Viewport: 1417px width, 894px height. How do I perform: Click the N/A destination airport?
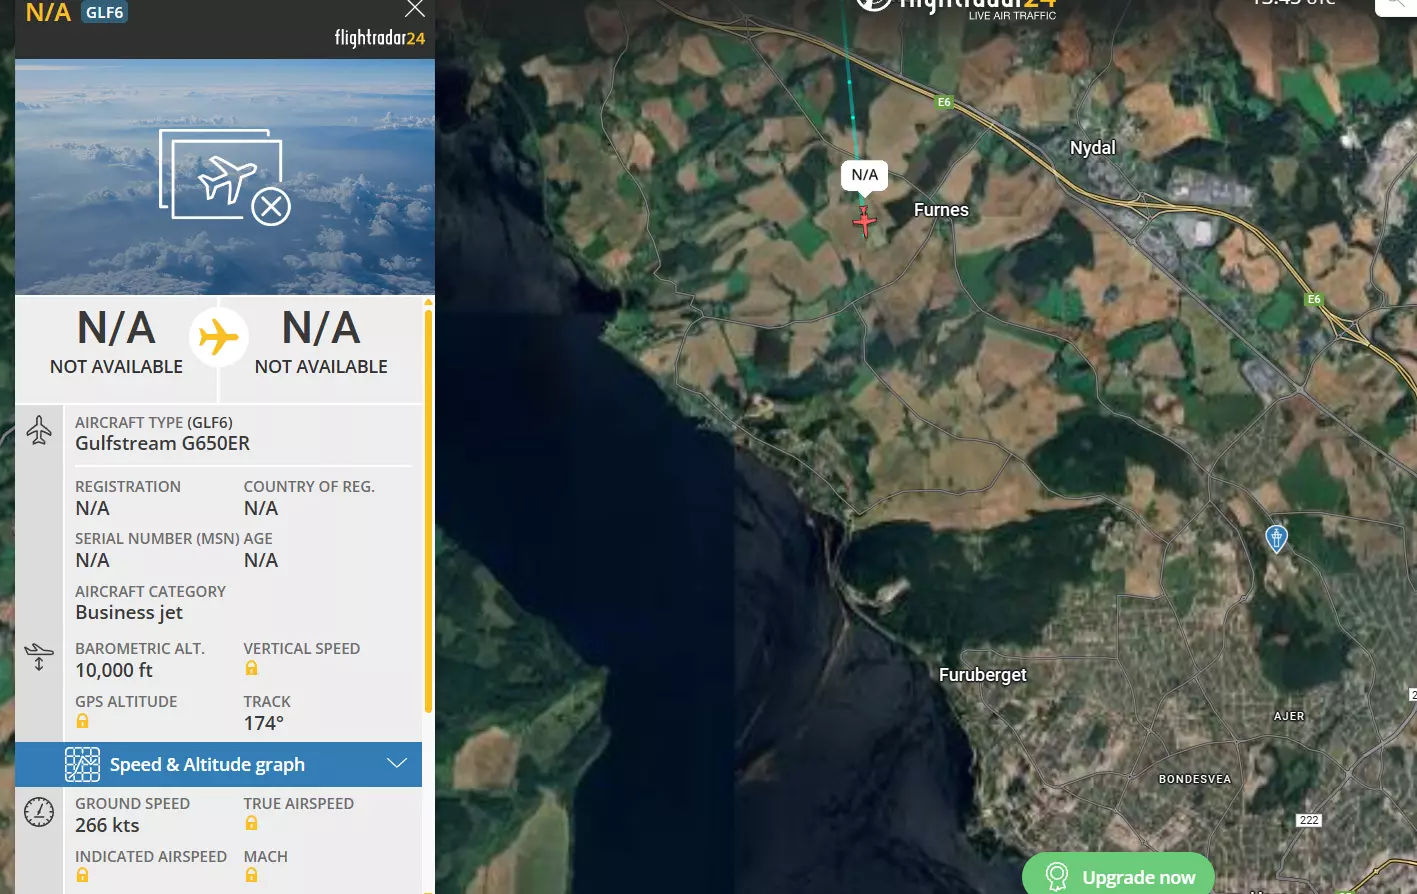coord(321,341)
